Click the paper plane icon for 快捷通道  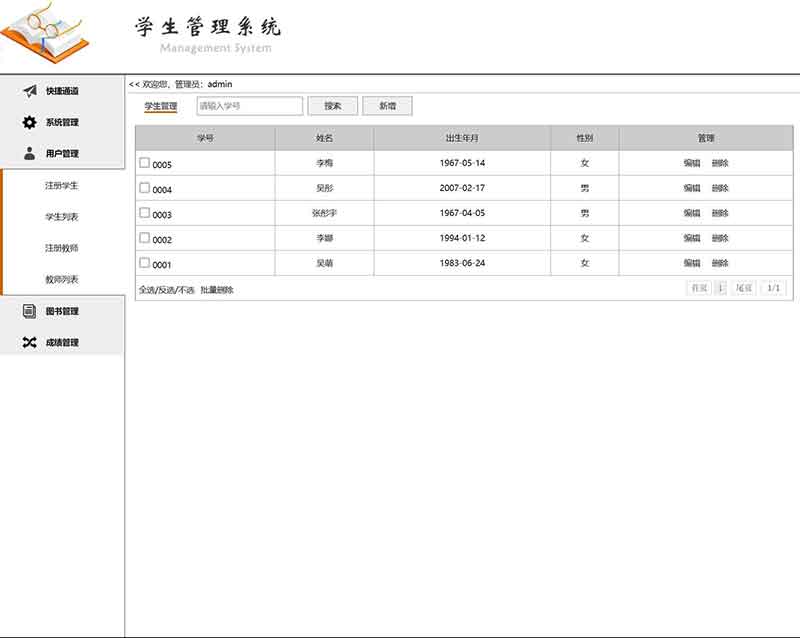(30, 91)
